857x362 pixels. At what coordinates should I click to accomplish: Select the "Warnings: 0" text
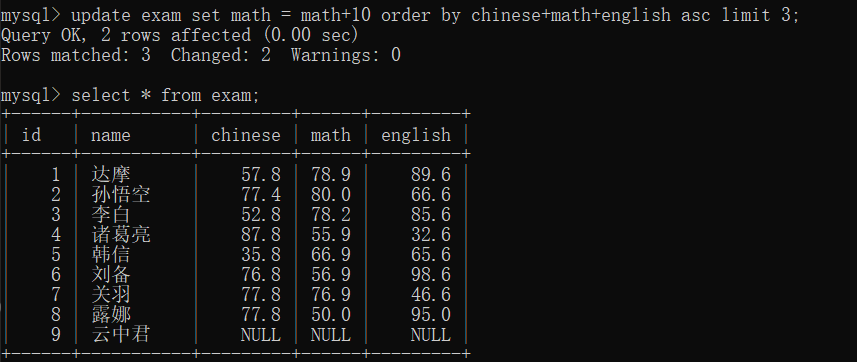coord(345,55)
